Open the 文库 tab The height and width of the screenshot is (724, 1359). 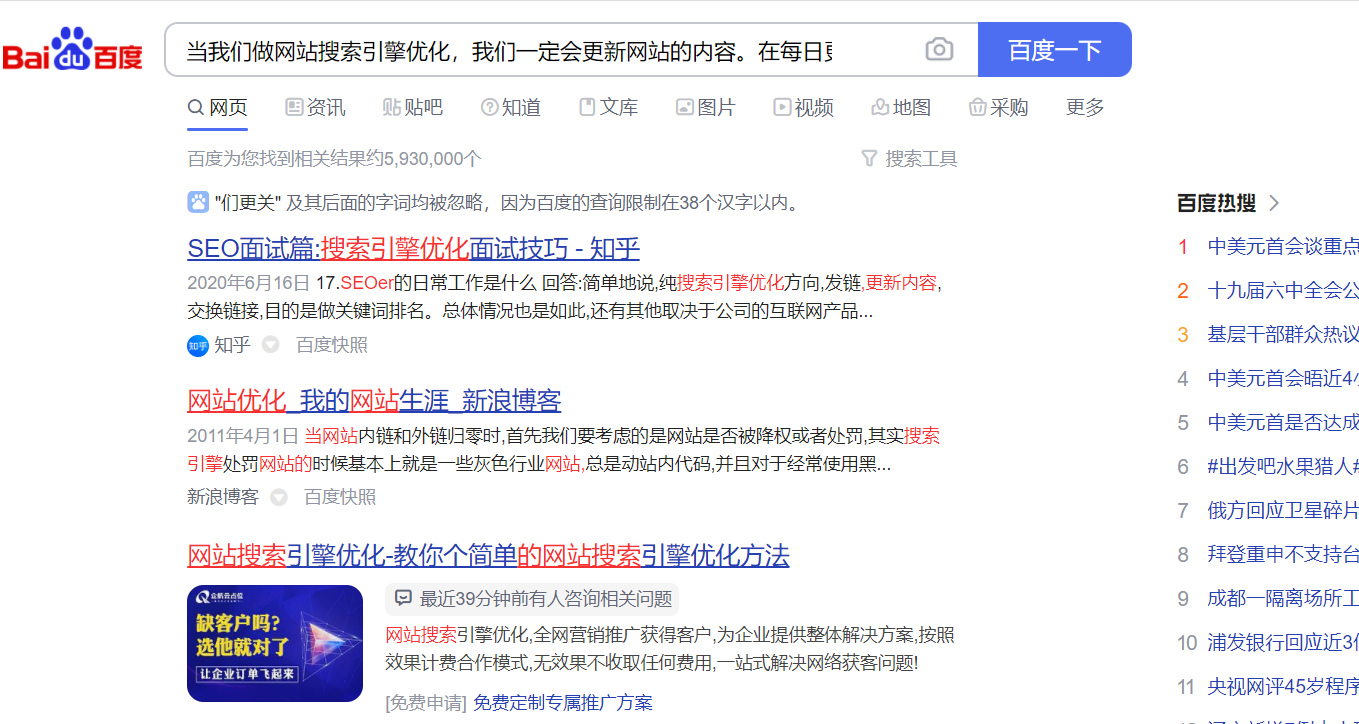coord(608,107)
